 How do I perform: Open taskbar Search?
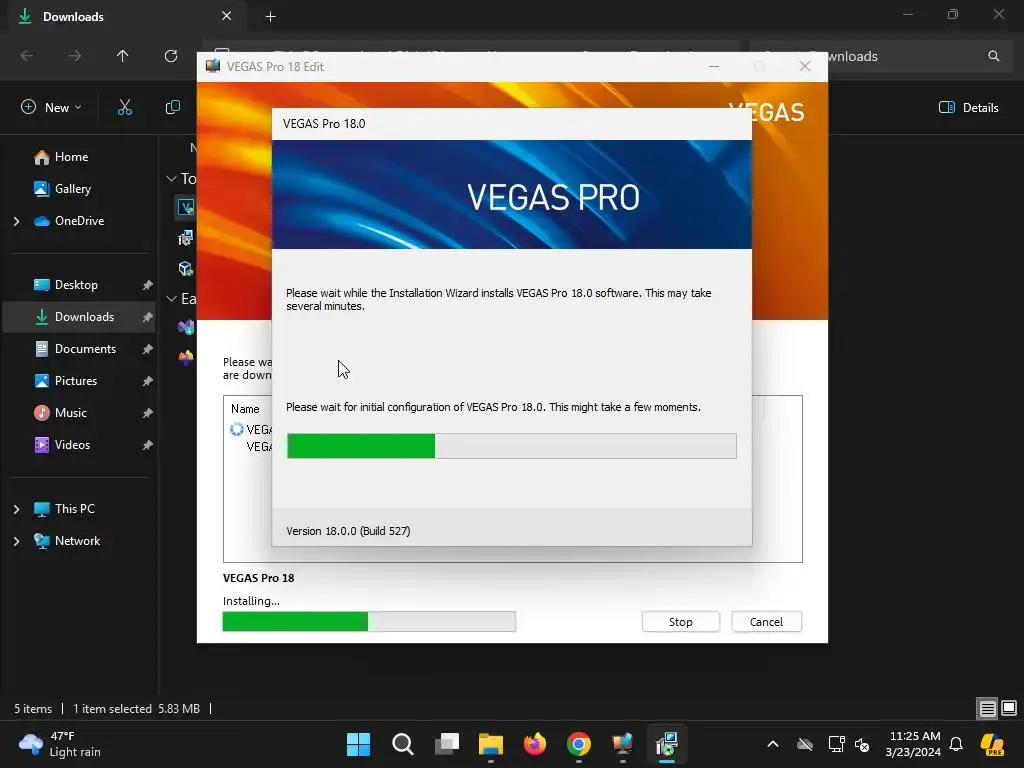pyautogui.click(x=403, y=744)
